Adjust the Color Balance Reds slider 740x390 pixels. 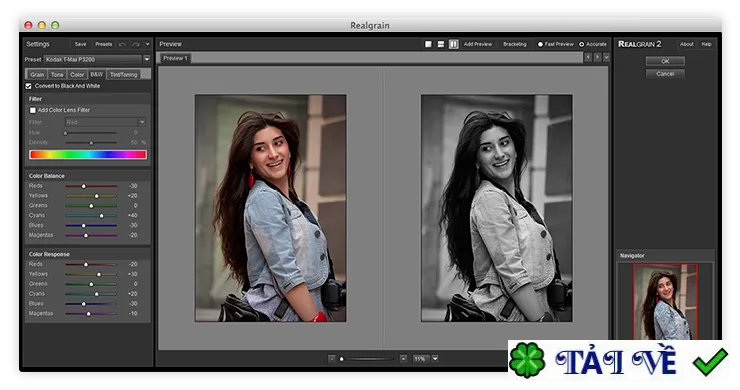click(x=91, y=186)
